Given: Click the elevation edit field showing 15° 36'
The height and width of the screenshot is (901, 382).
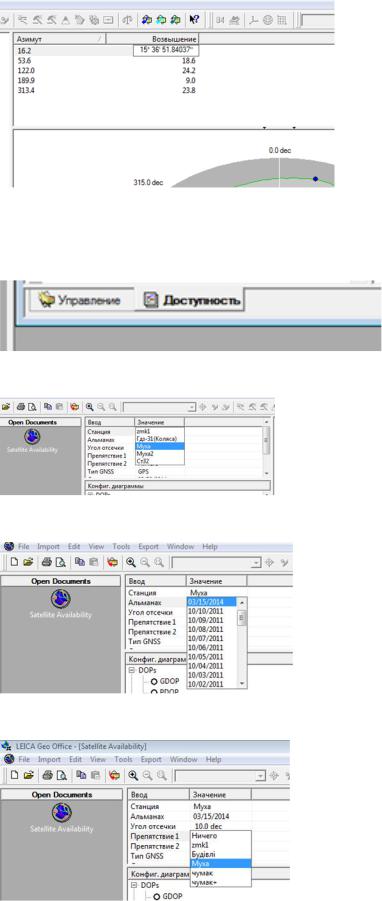Looking at the screenshot, I should (166, 51).
